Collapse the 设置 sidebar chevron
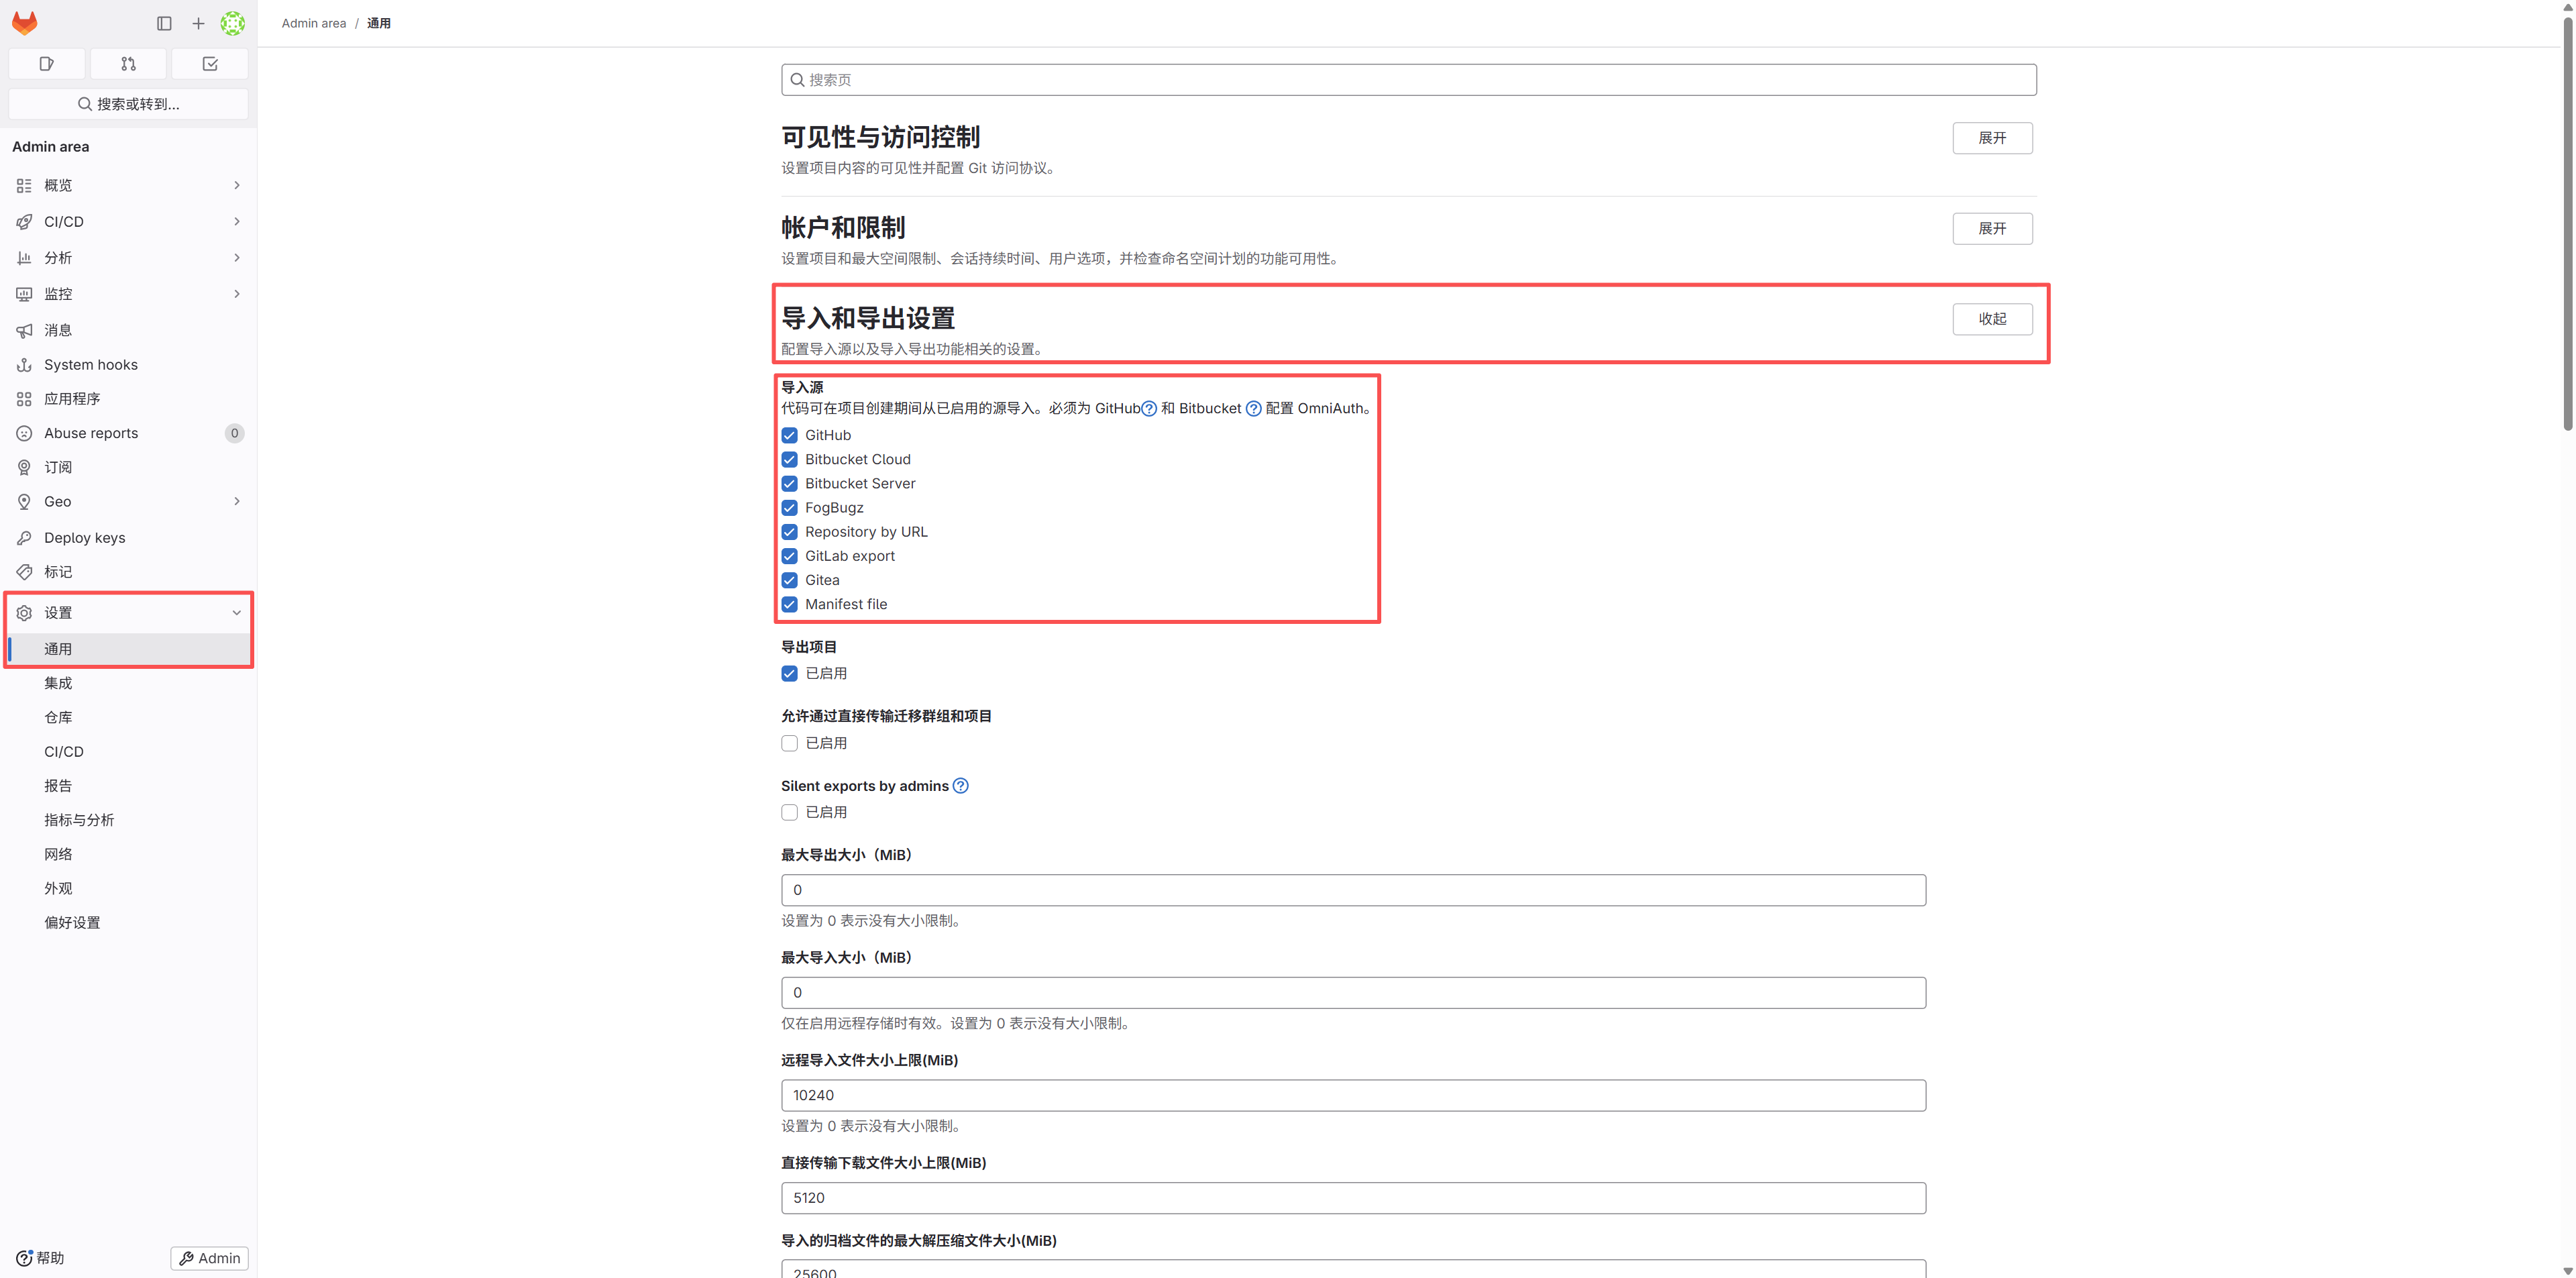This screenshot has width=2576, height=1278. tap(237, 613)
